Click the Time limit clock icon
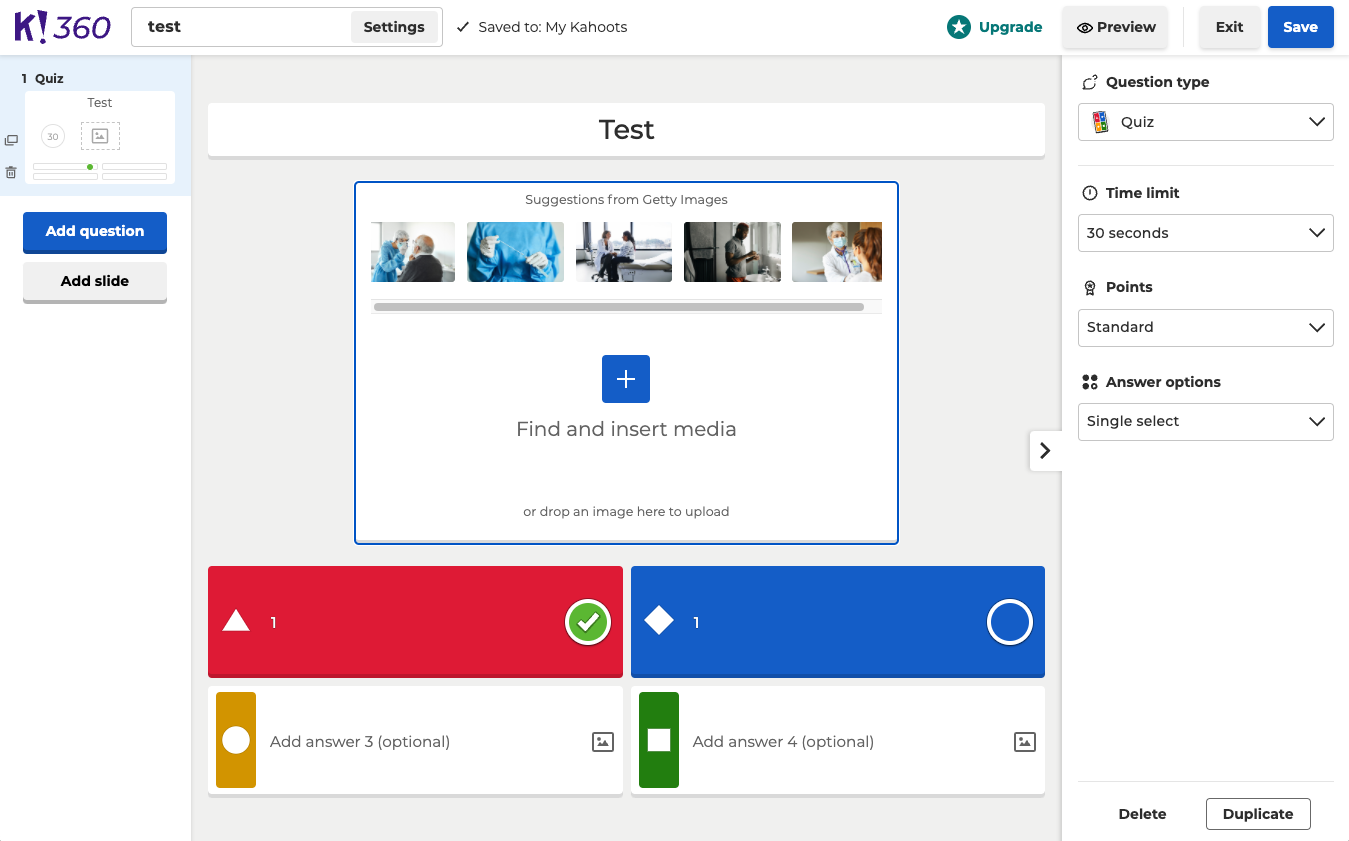This screenshot has height=841, width=1349. (1090, 193)
